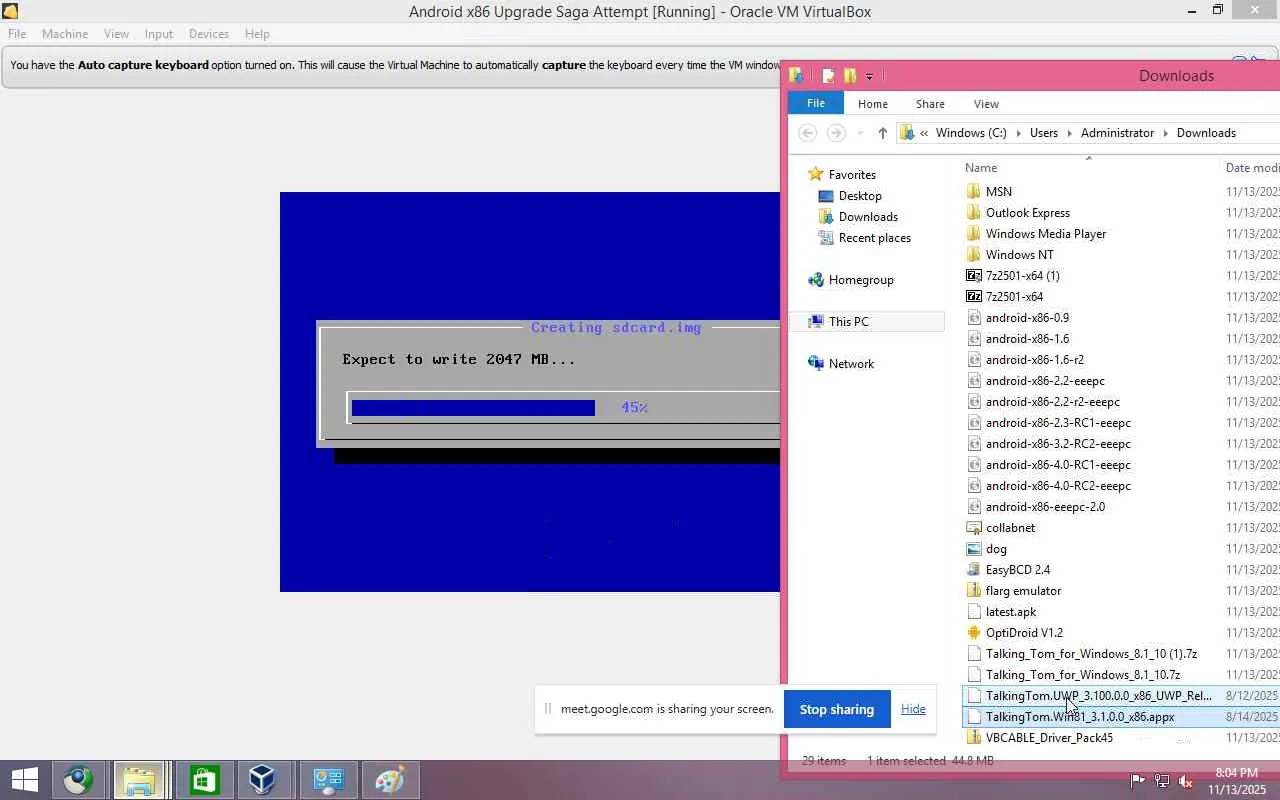Open the globe browser icon on the taskbar
This screenshot has width=1280, height=800.
[78, 780]
